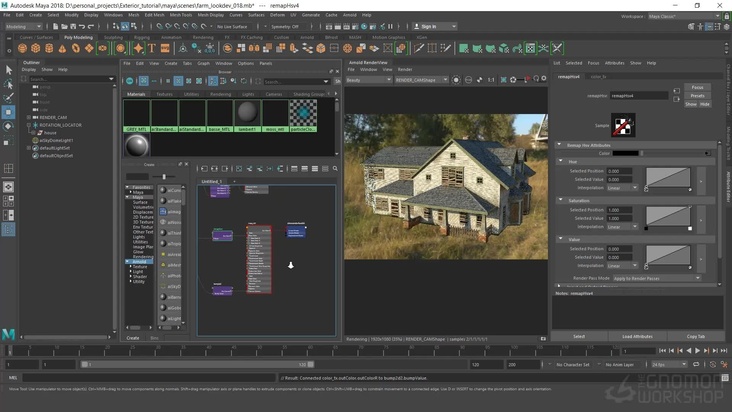This screenshot has width=732, height=412.
Task: Activate the Paint selection tool
Action: pos(8,98)
